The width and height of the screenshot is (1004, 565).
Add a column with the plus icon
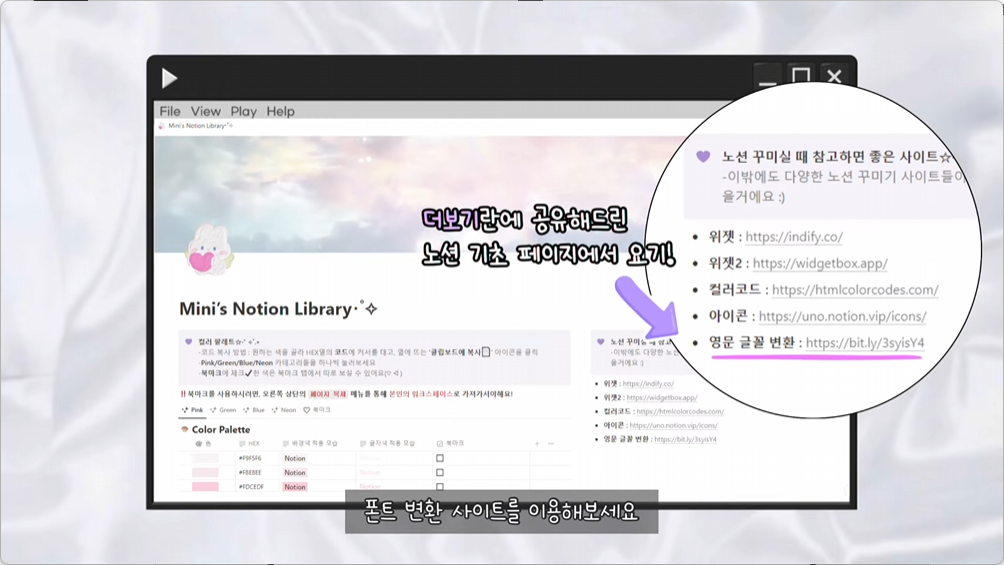537,443
